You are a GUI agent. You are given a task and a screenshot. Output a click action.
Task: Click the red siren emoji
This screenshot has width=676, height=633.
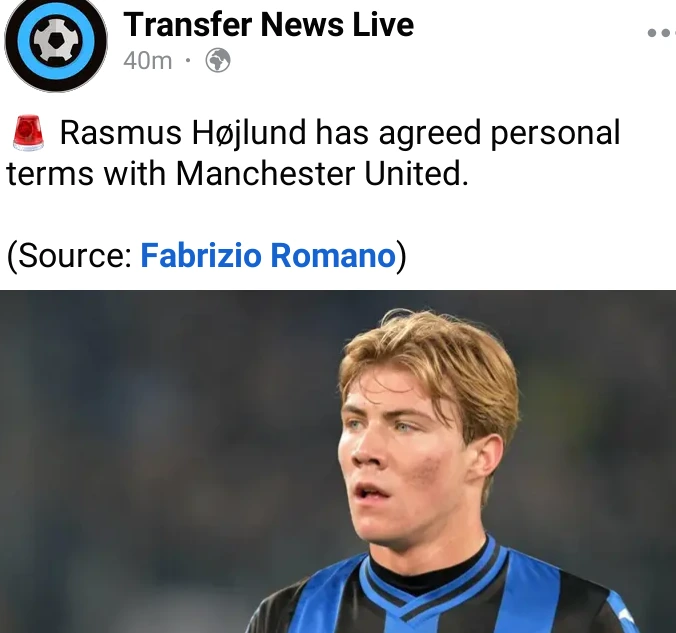(28, 133)
